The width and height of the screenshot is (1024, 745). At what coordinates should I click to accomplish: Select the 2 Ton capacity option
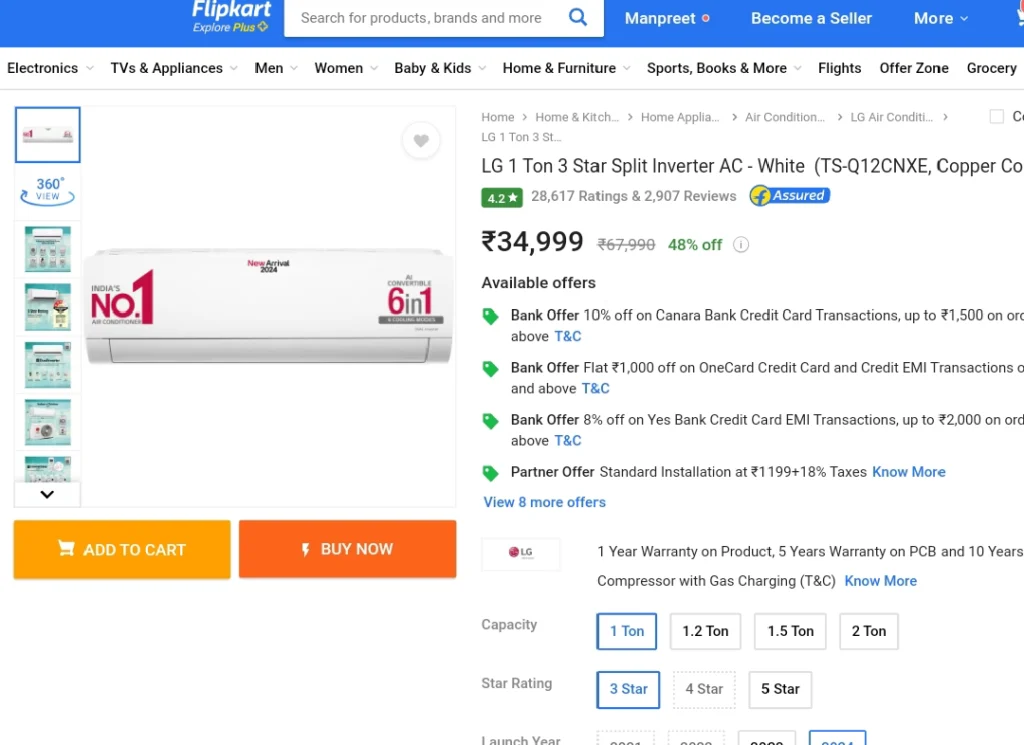(x=869, y=631)
